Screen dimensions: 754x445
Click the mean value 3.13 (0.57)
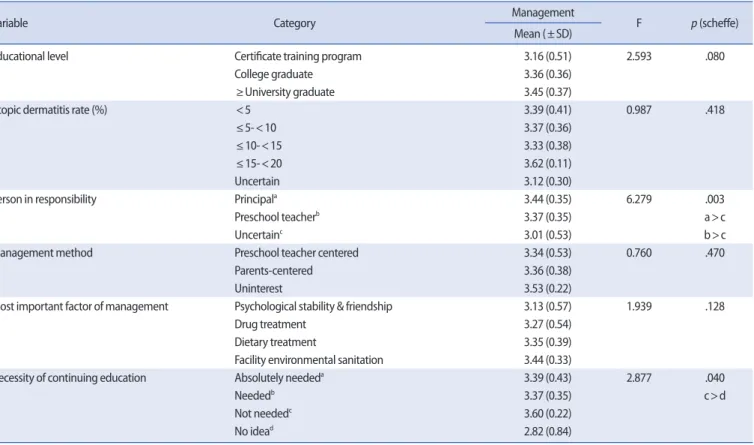click(x=547, y=306)
